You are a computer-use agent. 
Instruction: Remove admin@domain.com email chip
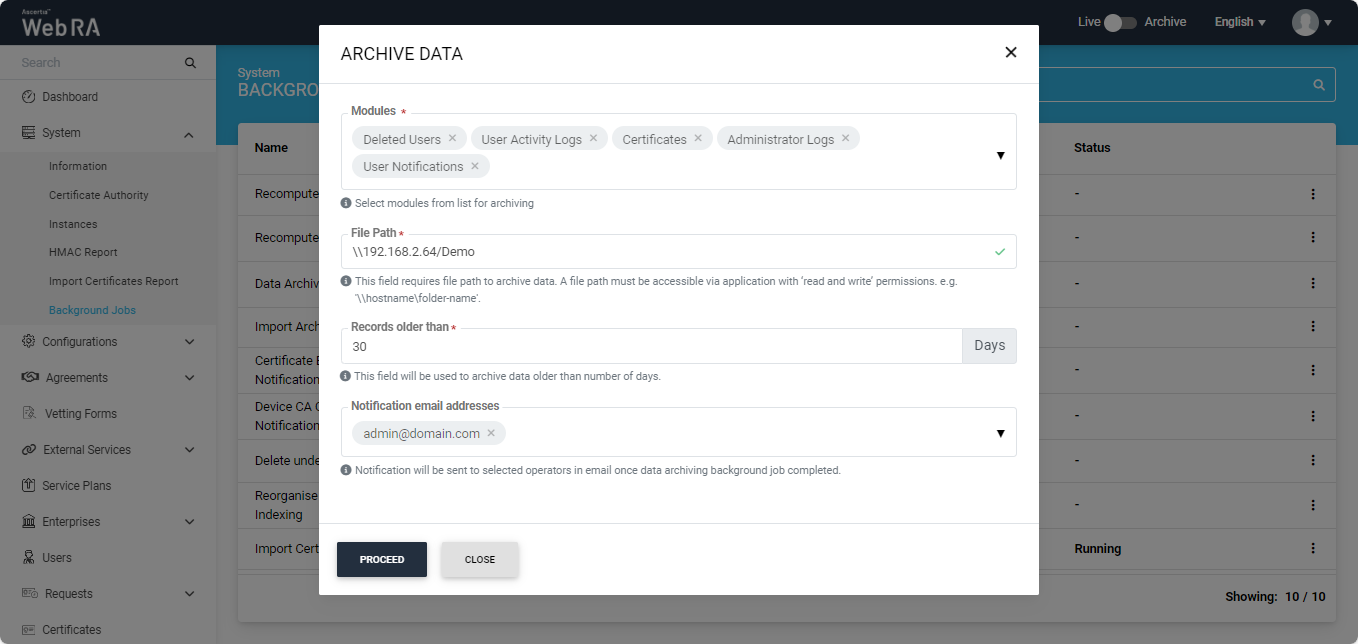[x=491, y=433]
